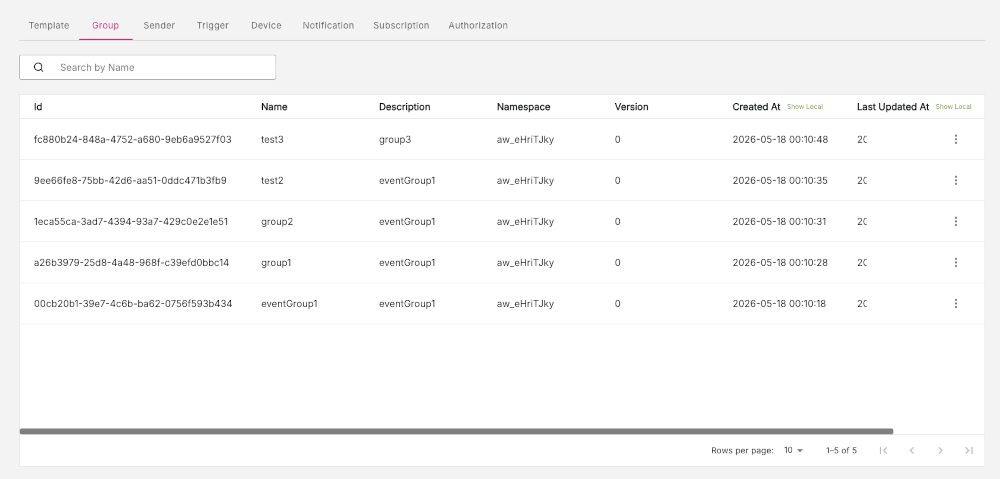Click created time 2026-05-18 00:10:48

click(780, 139)
